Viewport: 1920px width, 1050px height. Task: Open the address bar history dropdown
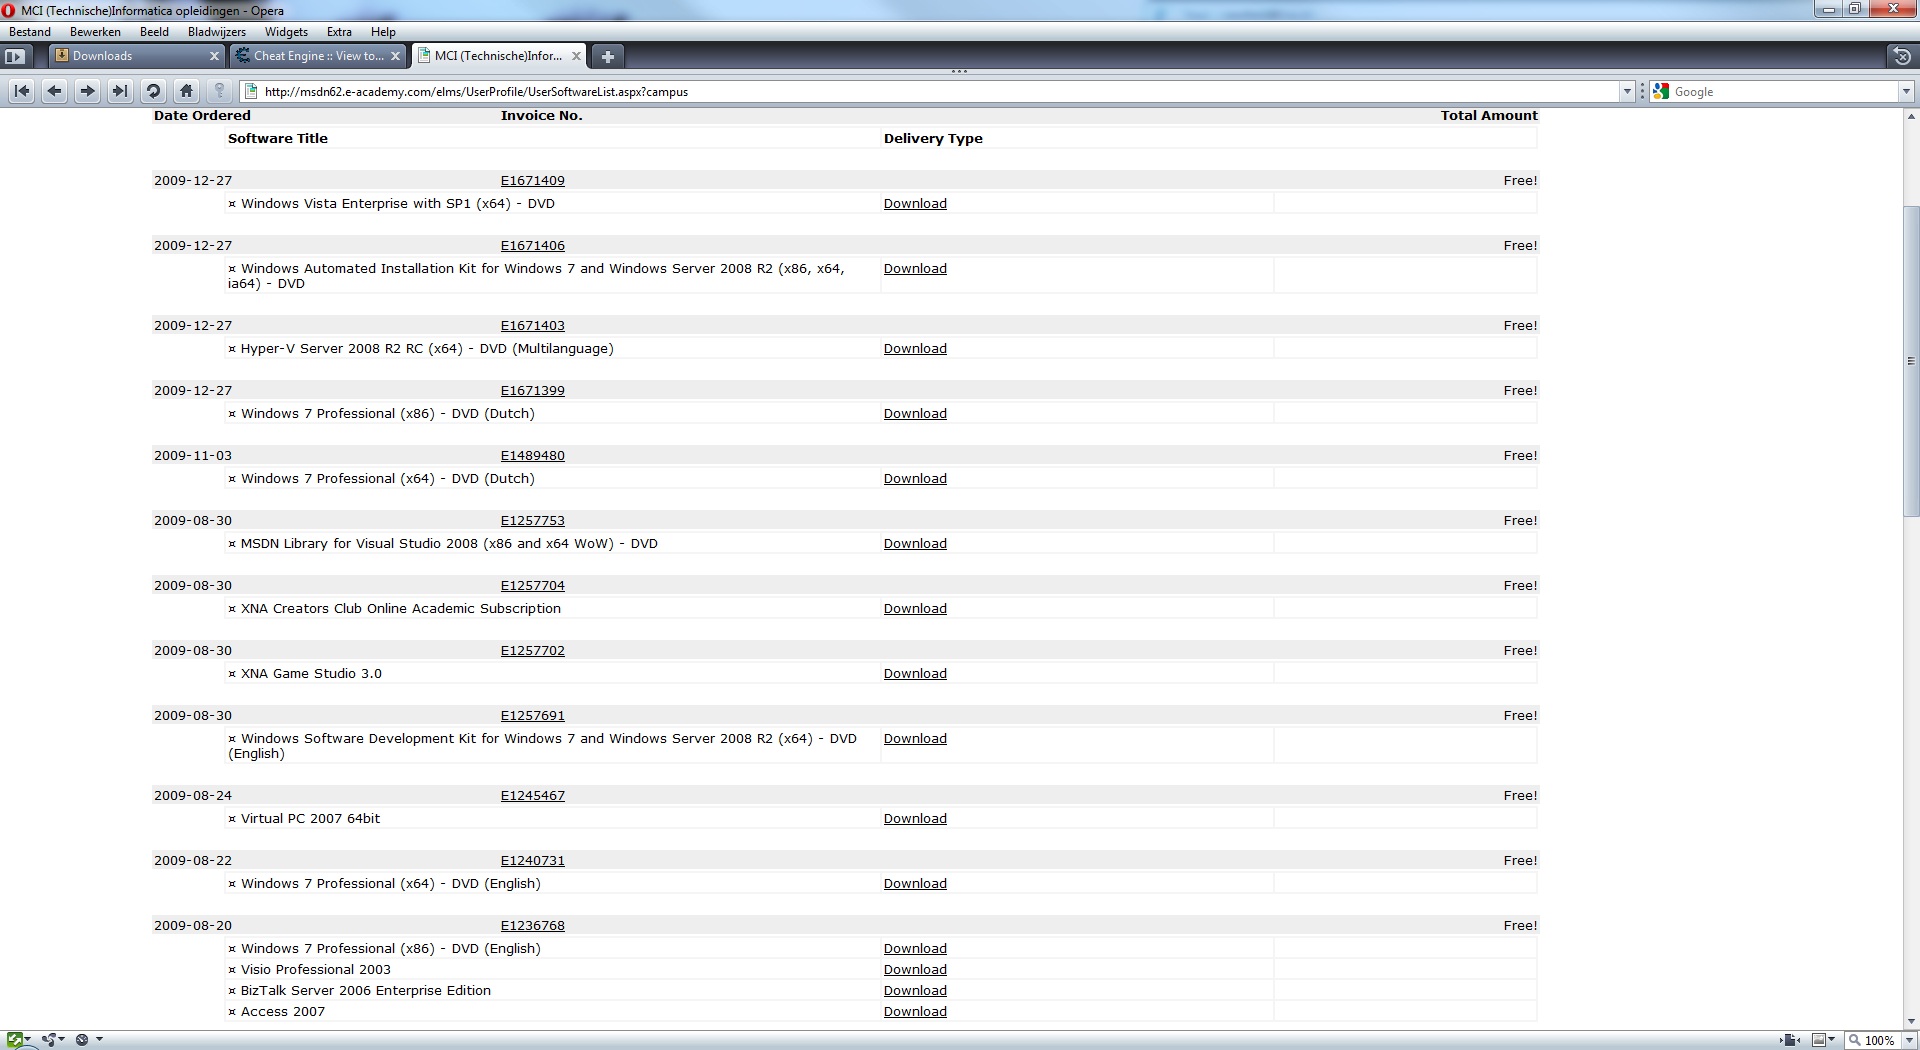(1627, 91)
